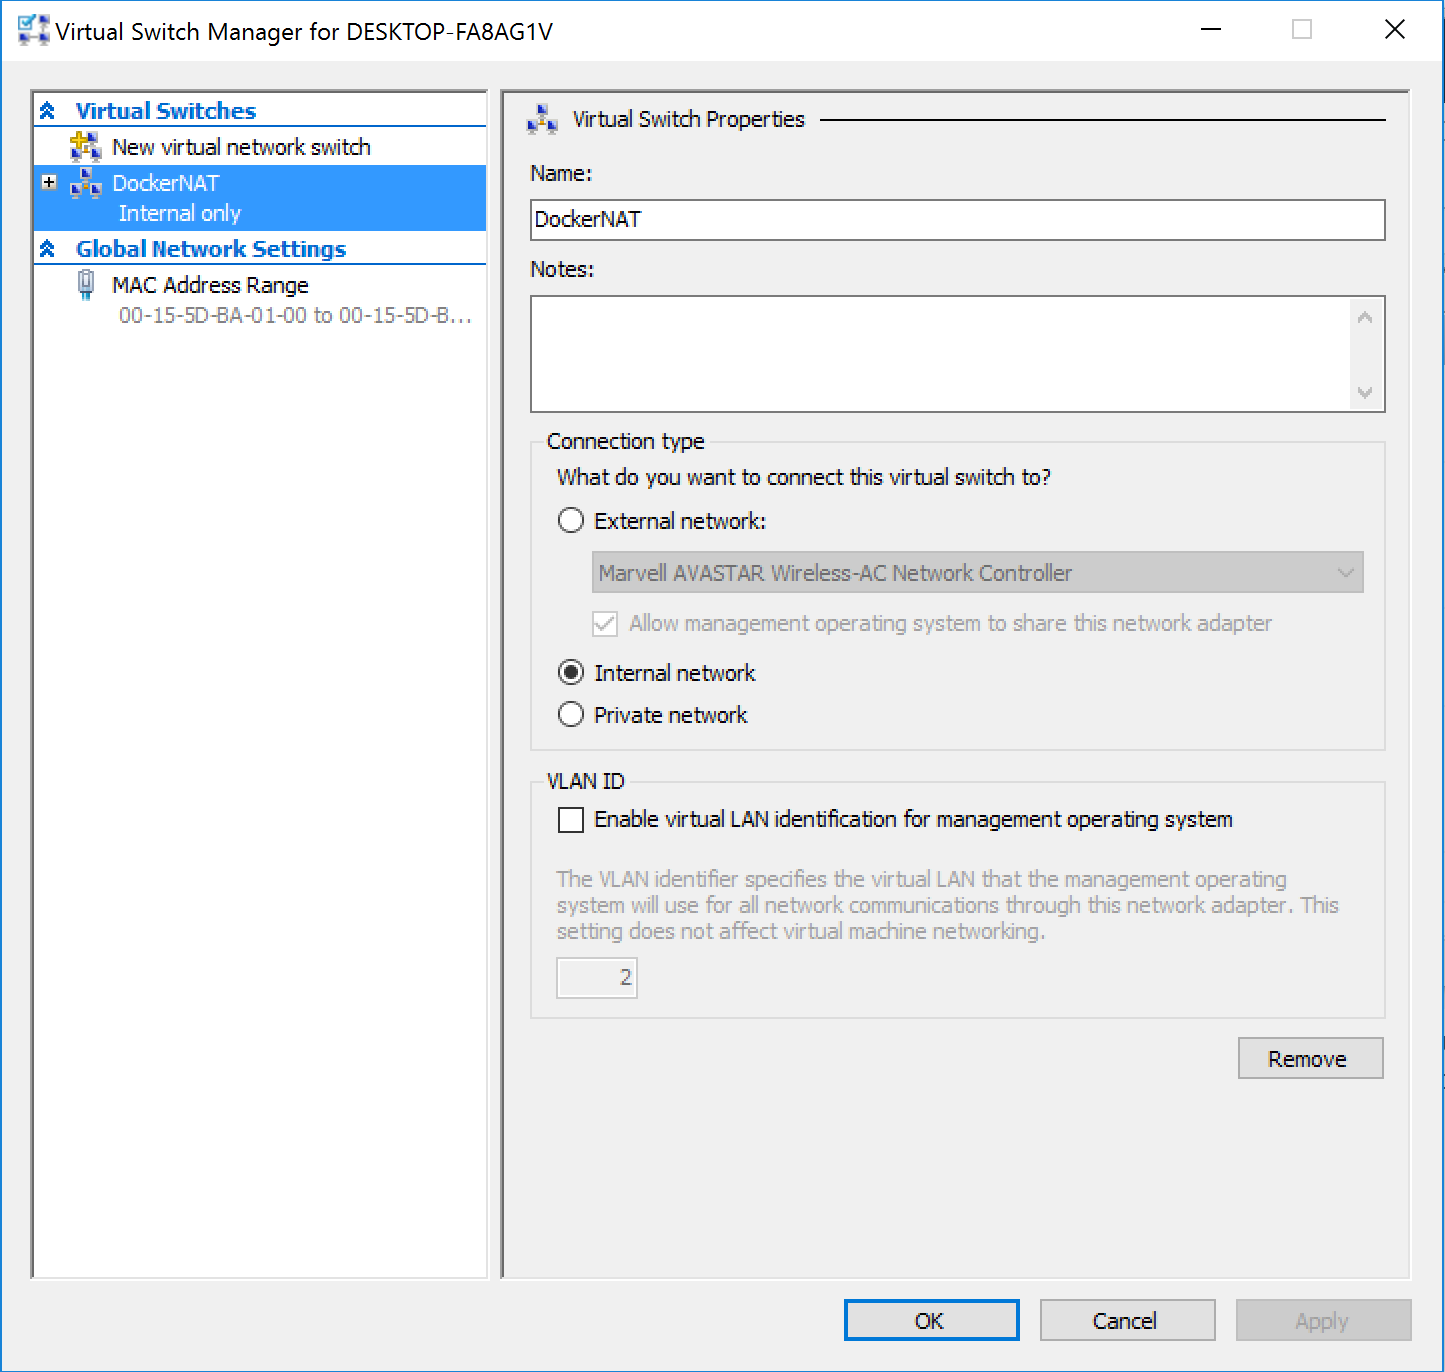Select the External network radio button
The width and height of the screenshot is (1445, 1372).
tap(570, 520)
